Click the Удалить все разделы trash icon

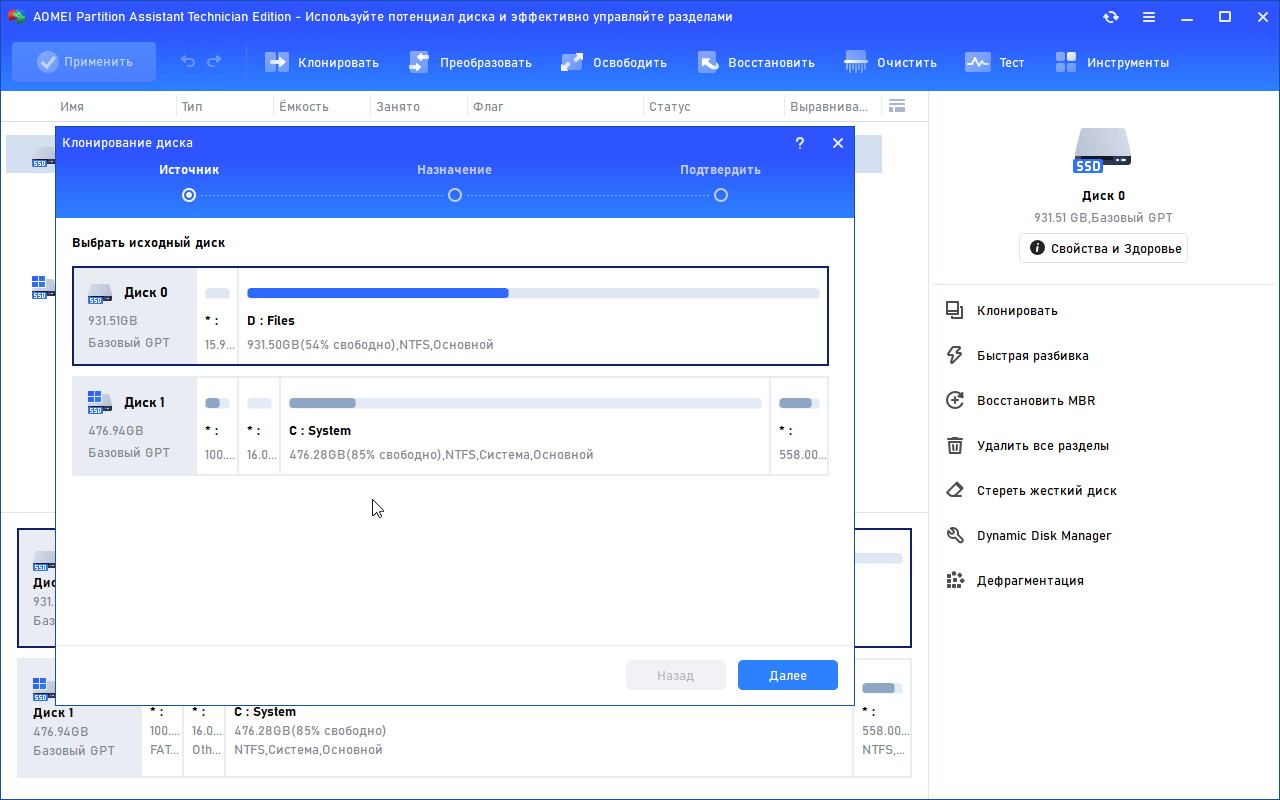pos(955,445)
